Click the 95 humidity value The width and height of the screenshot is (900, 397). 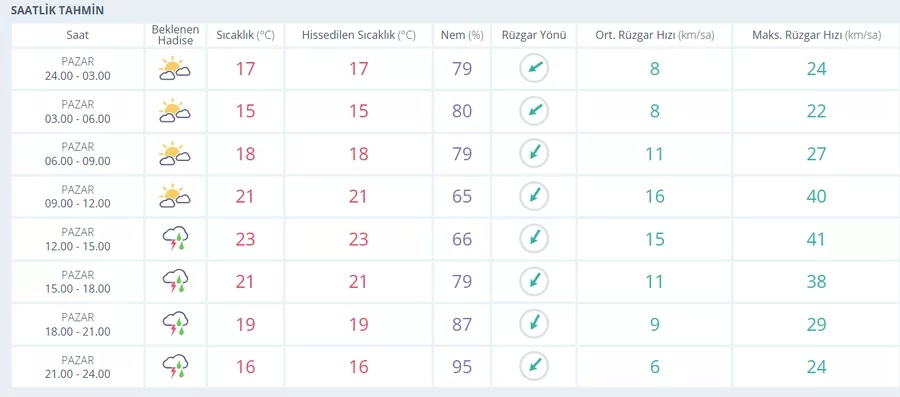click(462, 367)
